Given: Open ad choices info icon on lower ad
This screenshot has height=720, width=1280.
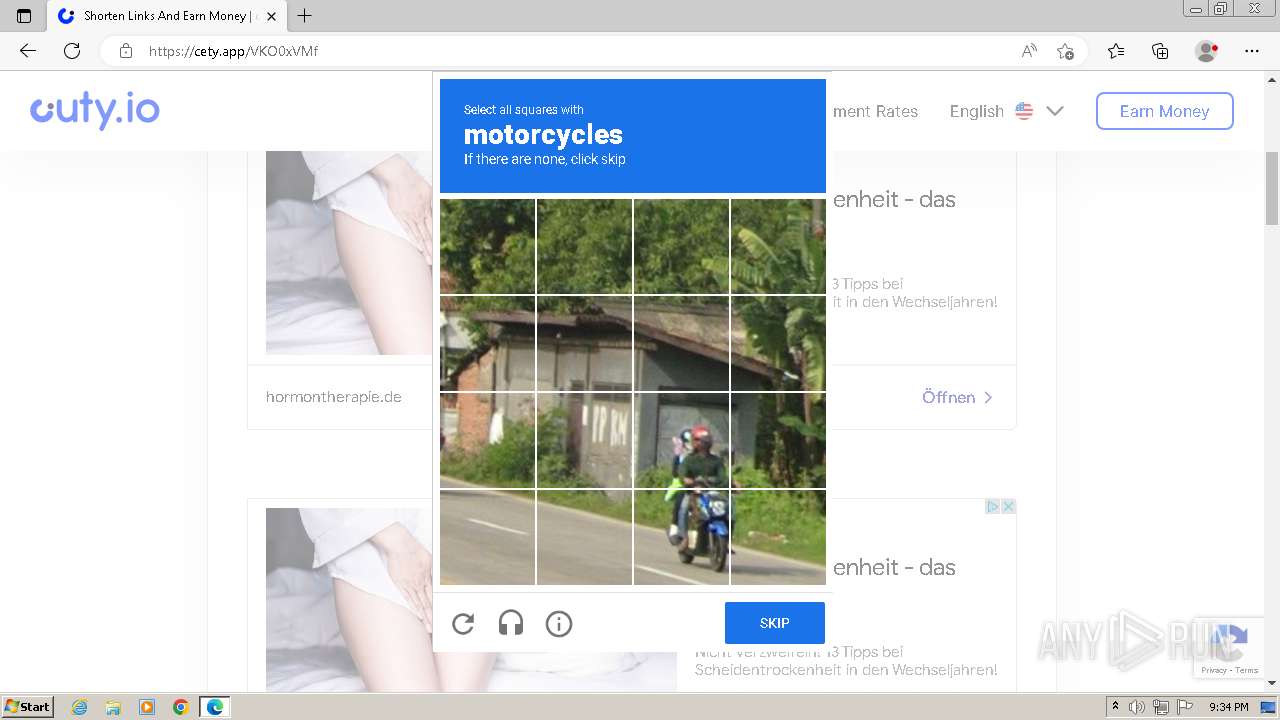Looking at the screenshot, I should [994, 507].
